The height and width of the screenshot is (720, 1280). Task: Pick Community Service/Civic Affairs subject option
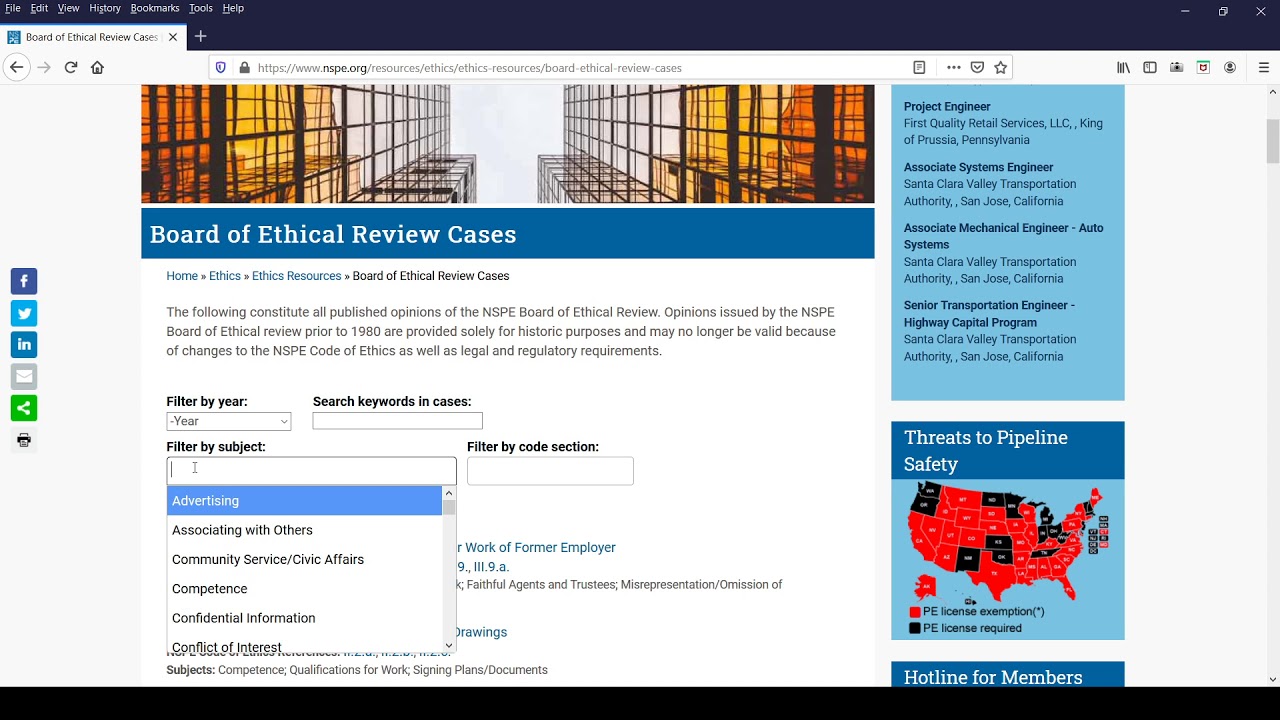304,559
